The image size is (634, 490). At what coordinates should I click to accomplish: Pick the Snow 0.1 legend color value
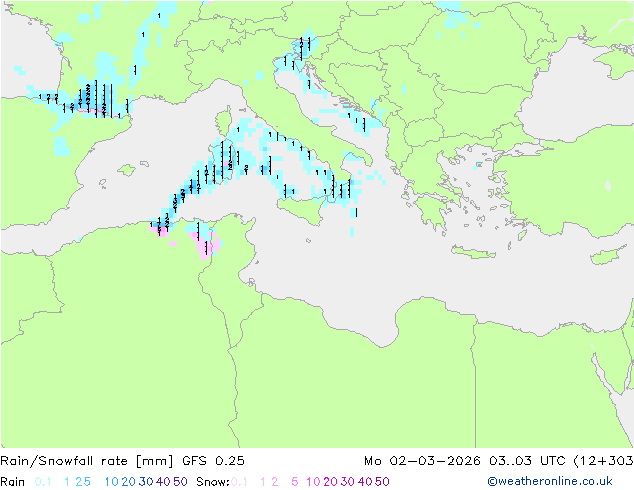[239, 482]
